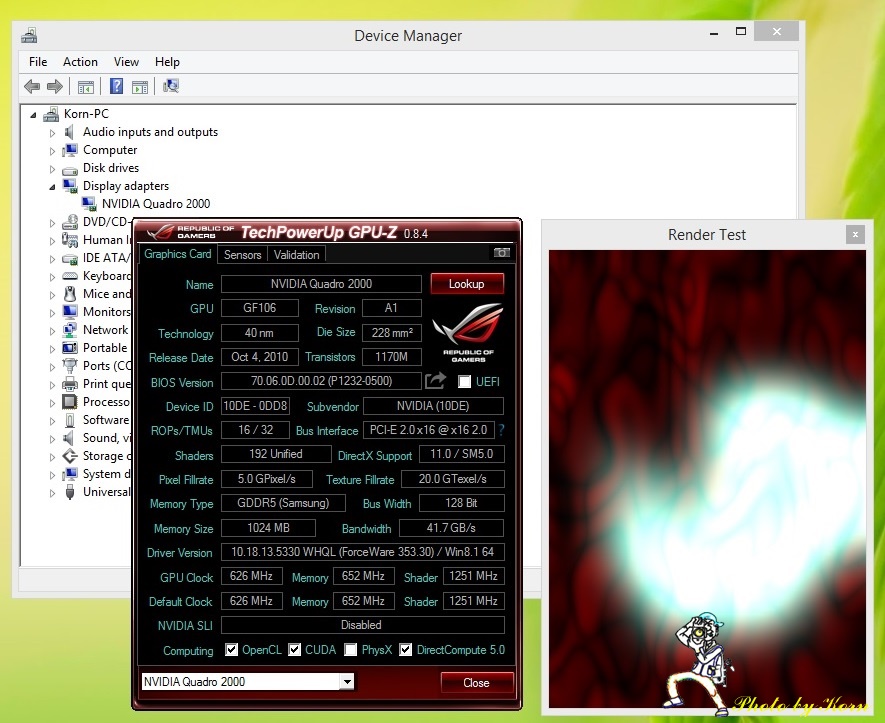Click the Close button in GPU-Z
Viewport: 885px width, 723px height.
pos(476,682)
